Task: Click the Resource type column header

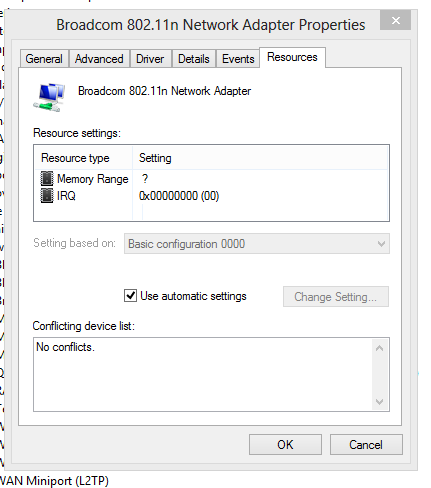Action: tap(83, 158)
